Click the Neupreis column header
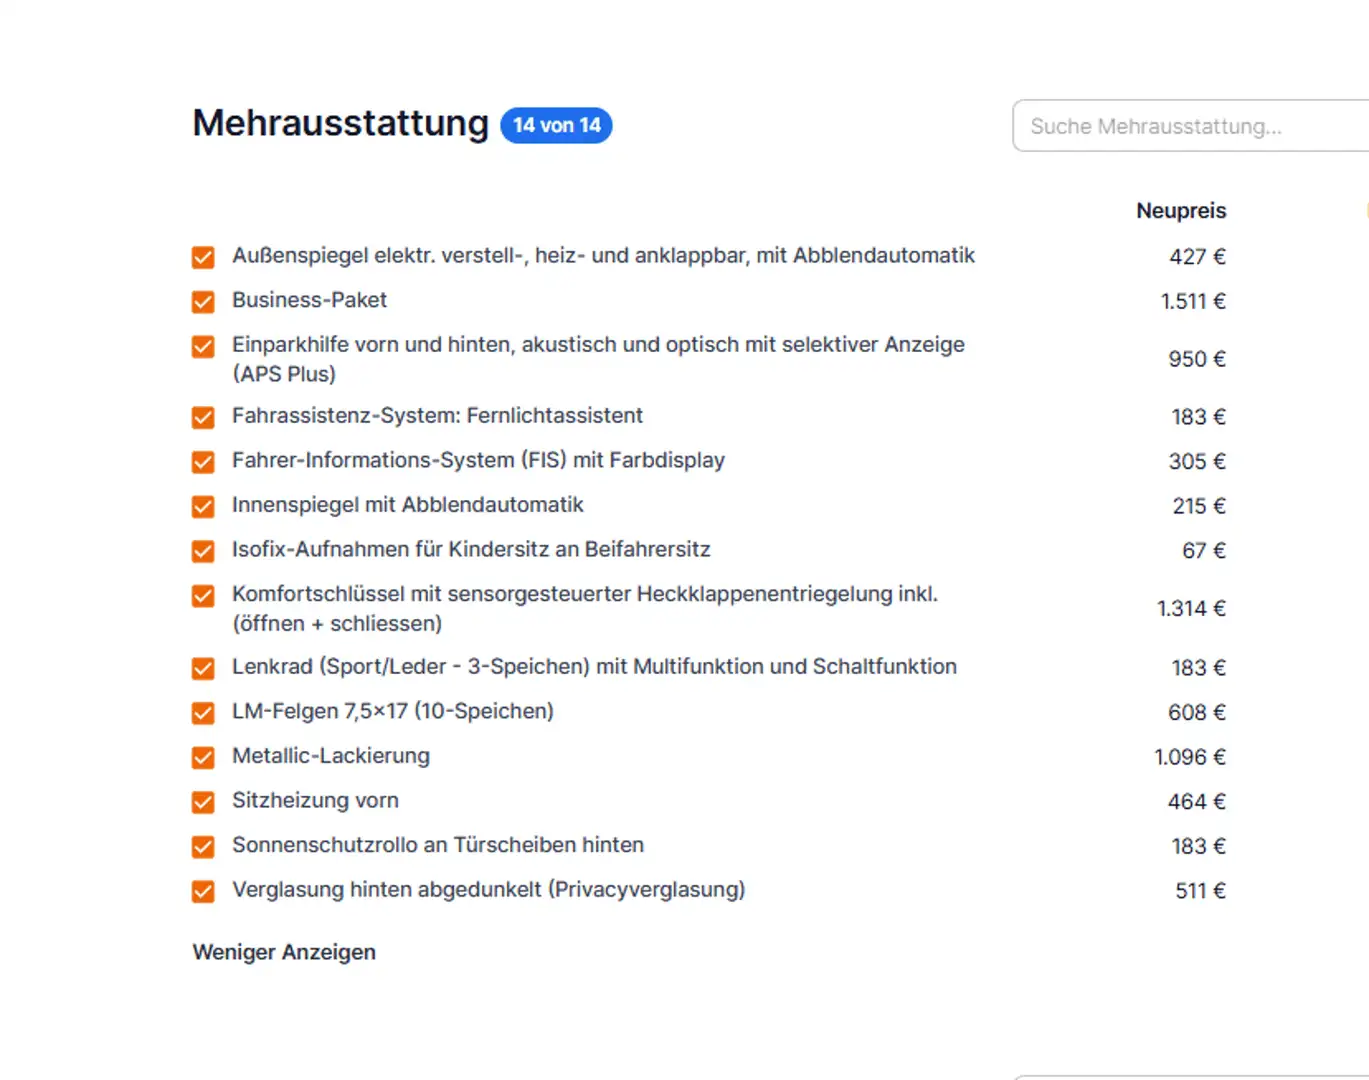Screen dimensions: 1369x1080 [1180, 211]
